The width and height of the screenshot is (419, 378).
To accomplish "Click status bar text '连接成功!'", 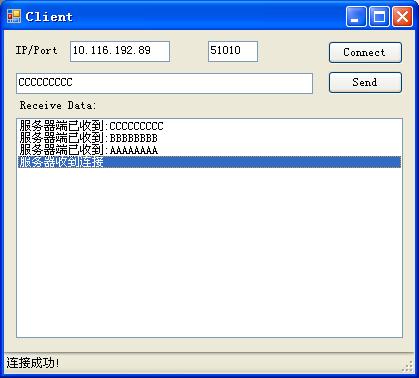I will (x=33, y=363).
